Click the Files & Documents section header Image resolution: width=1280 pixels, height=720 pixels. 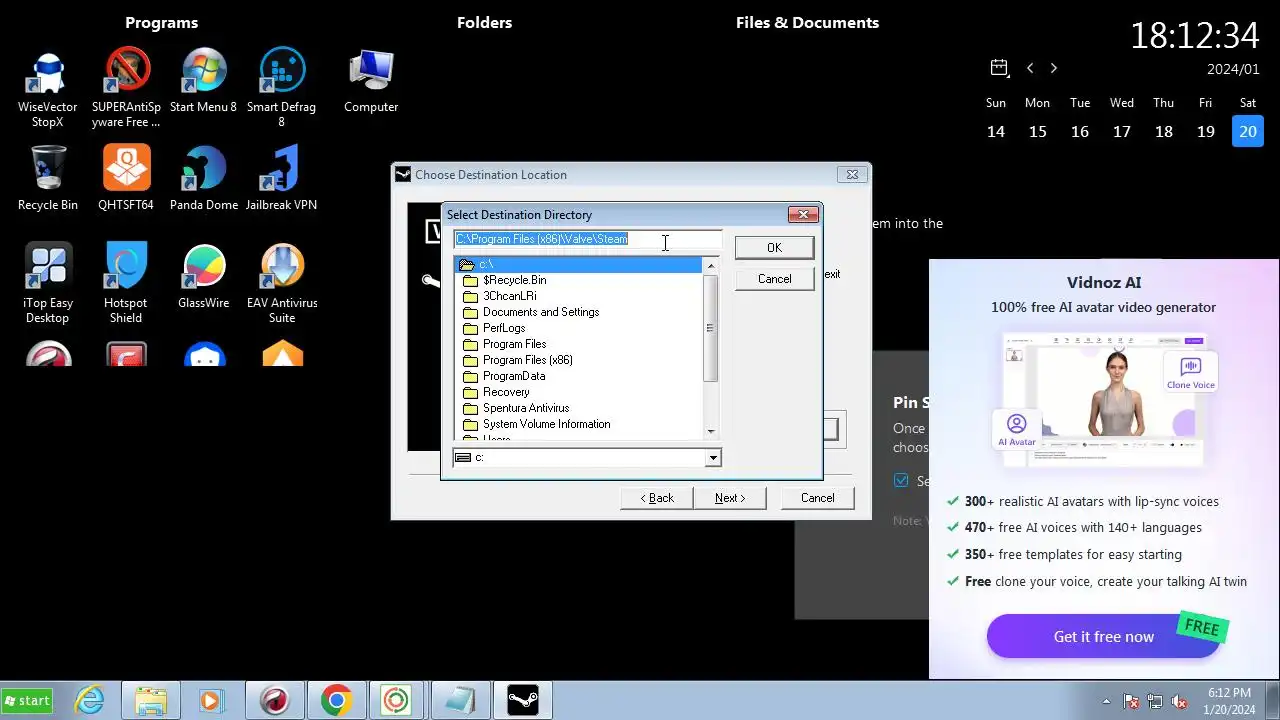(807, 22)
